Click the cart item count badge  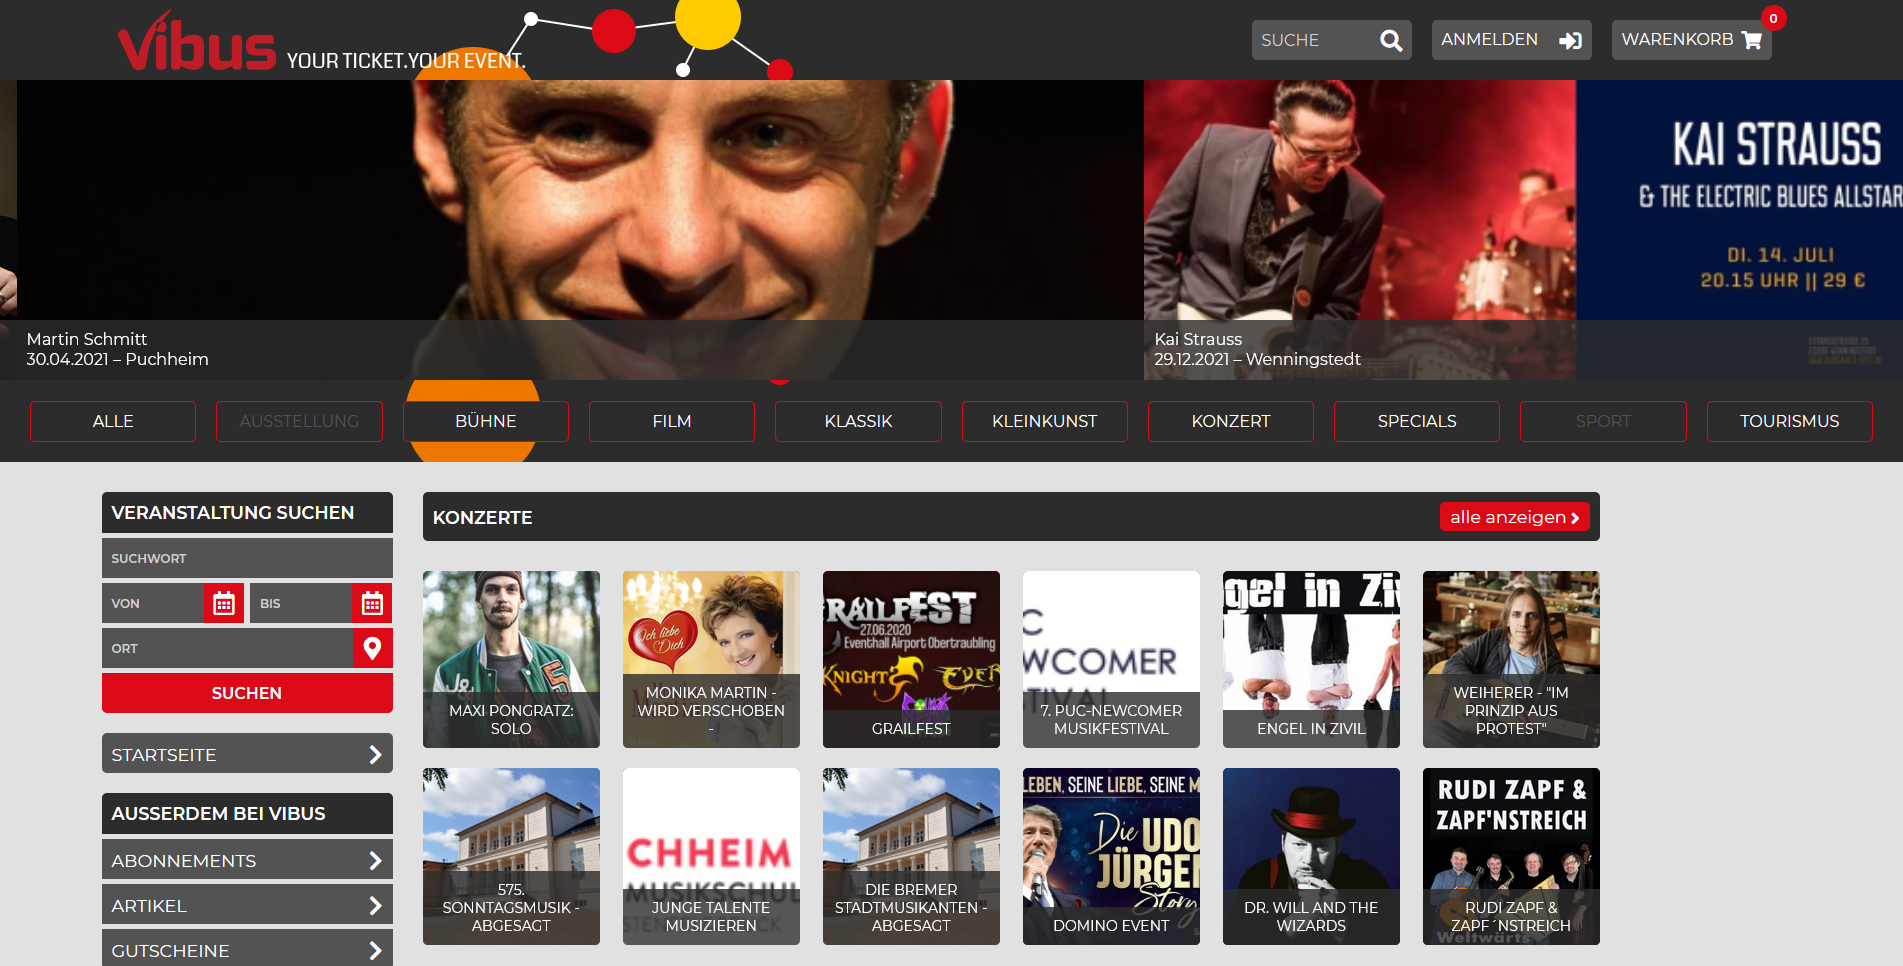1773,18
